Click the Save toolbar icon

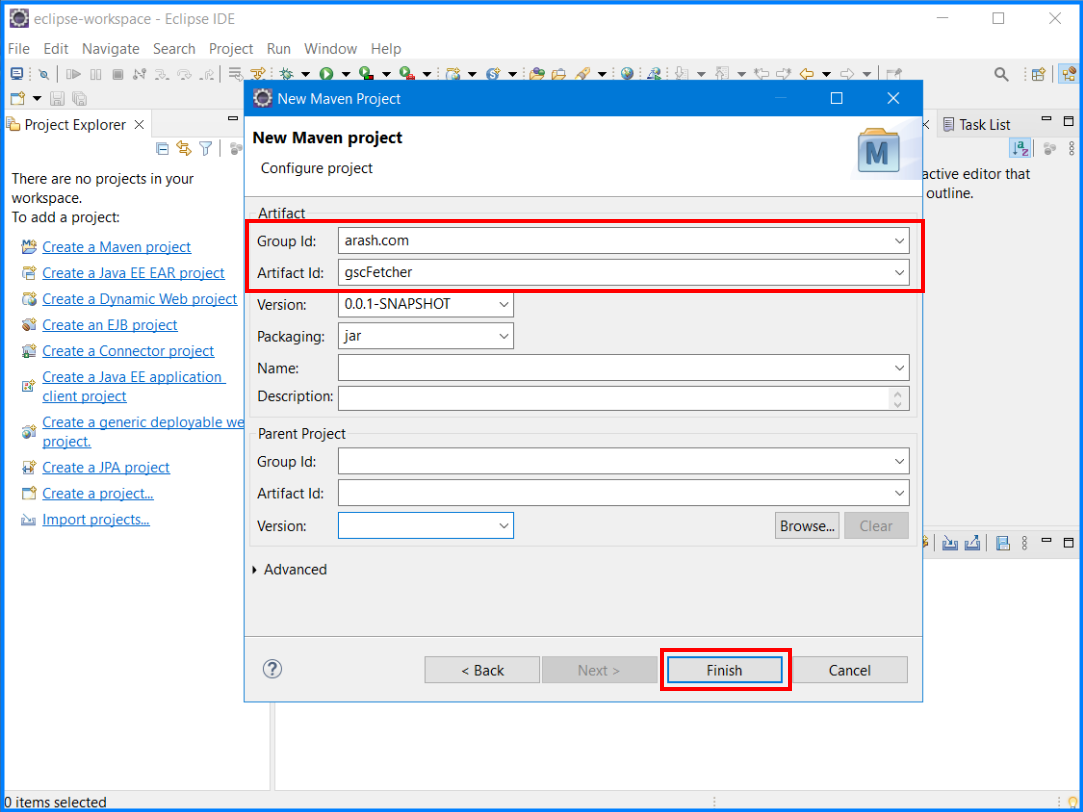pyautogui.click(x=57, y=99)
